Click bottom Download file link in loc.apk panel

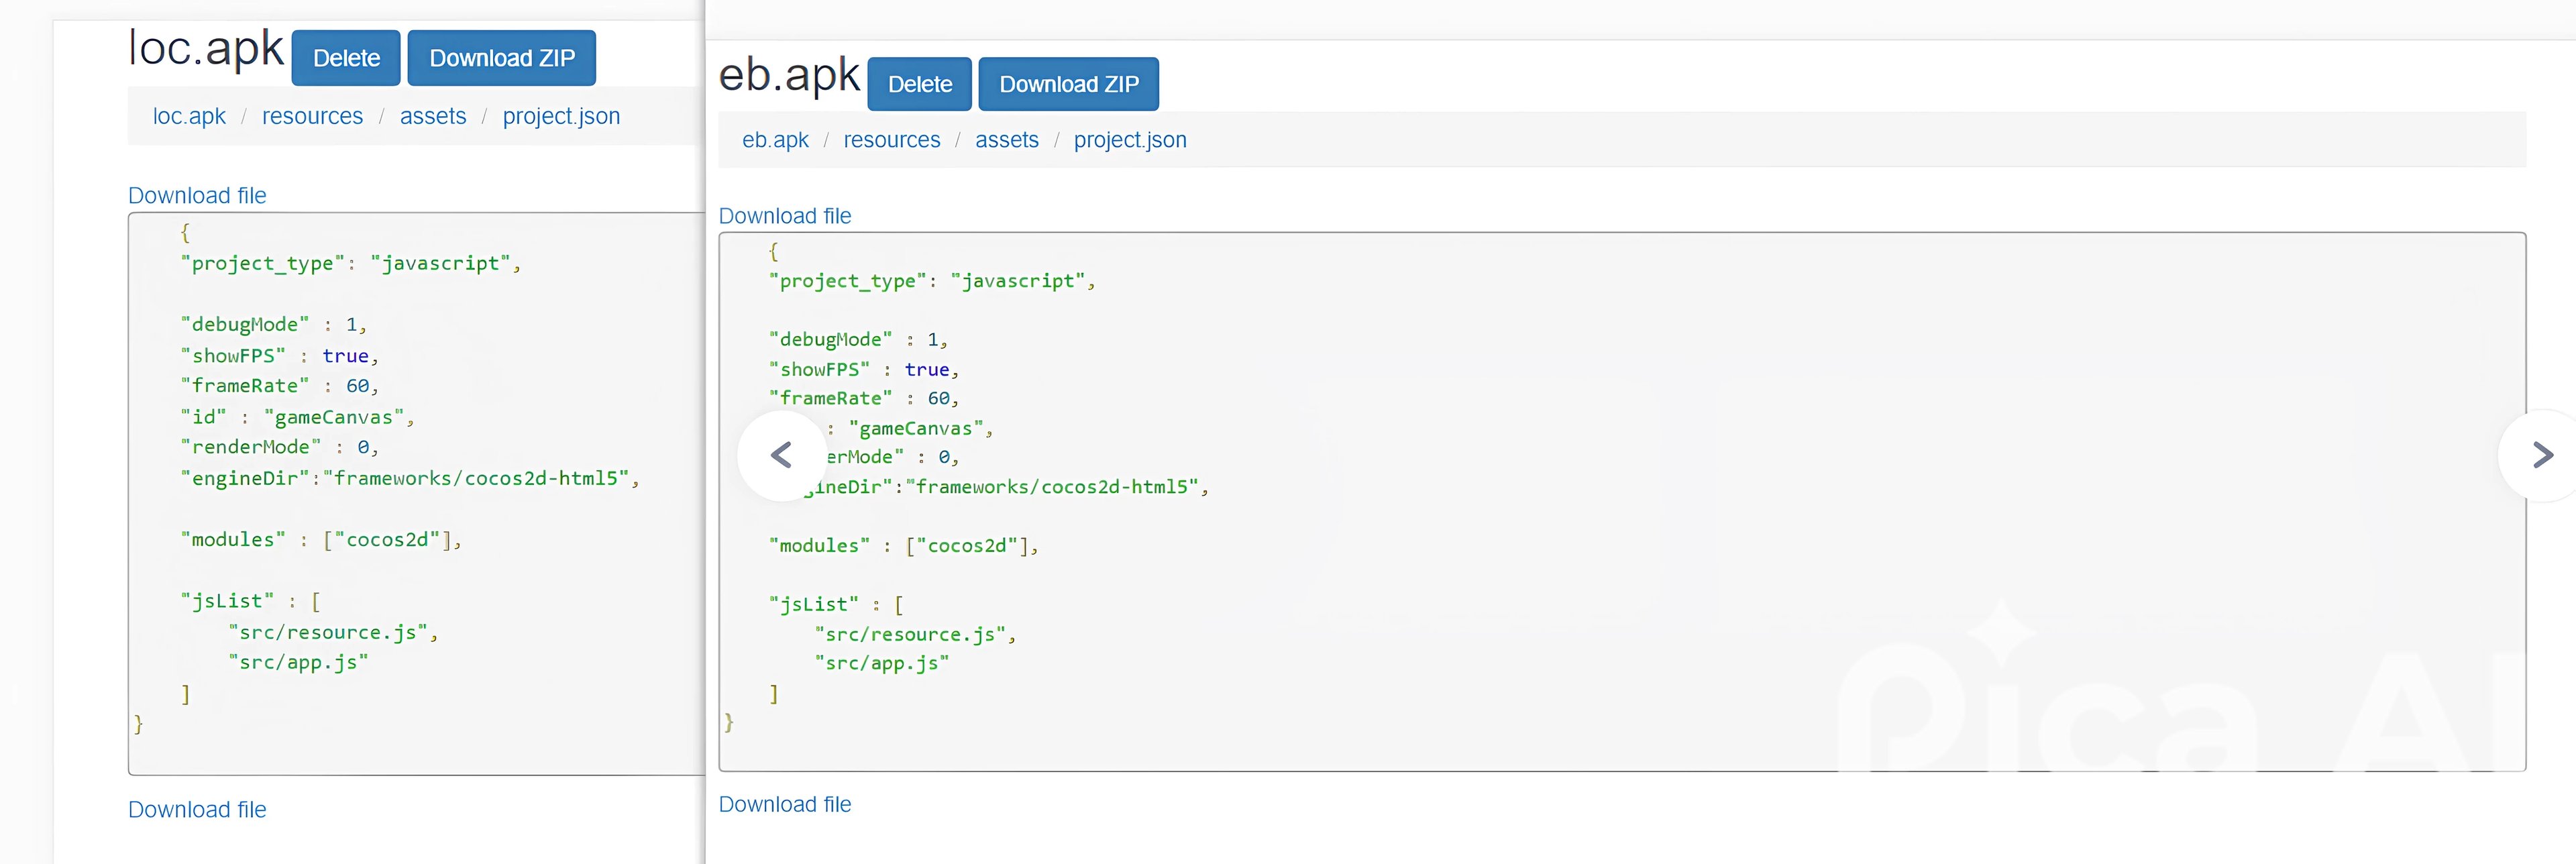coord(197,809)
